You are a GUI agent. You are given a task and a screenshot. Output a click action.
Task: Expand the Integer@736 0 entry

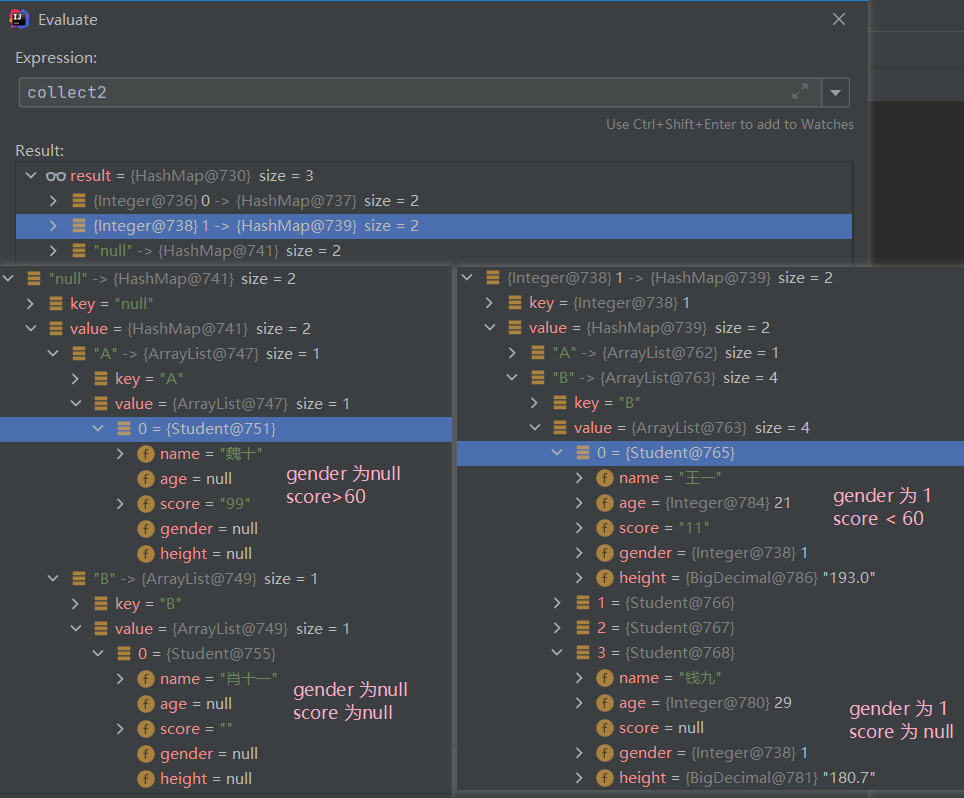(x=53, y=201)
